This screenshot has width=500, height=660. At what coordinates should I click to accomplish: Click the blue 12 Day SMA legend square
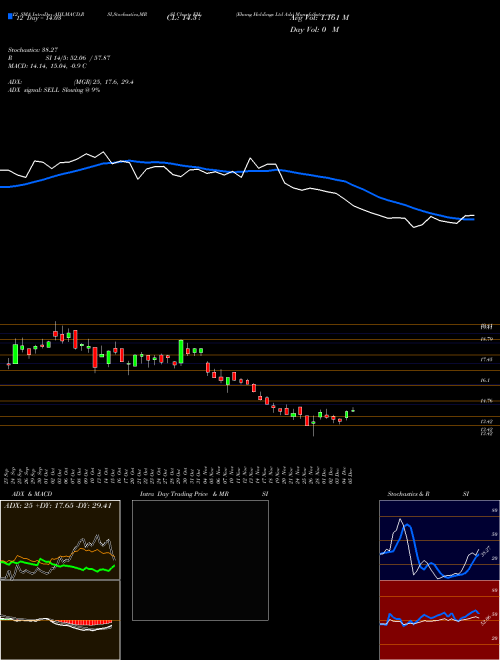click(10, 17)
